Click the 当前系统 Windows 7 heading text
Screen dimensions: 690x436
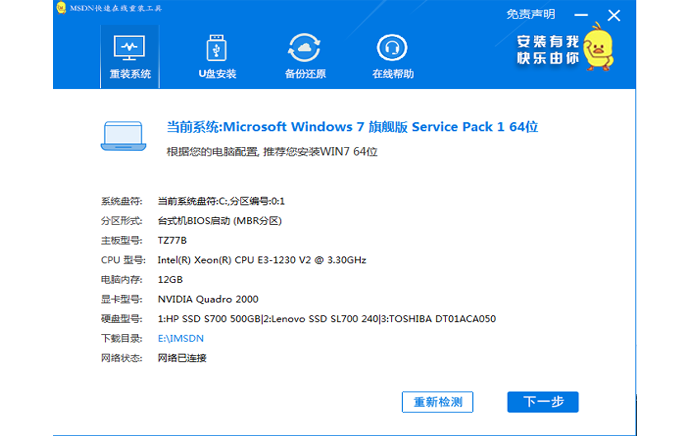coord(352,127)
